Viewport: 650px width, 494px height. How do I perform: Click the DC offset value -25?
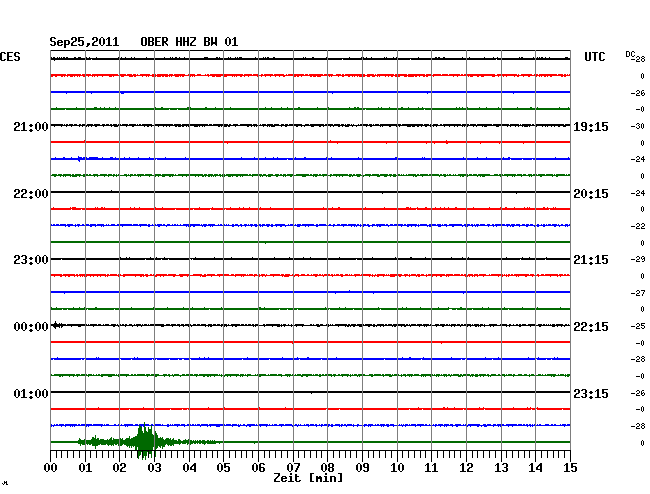[638, 327]
